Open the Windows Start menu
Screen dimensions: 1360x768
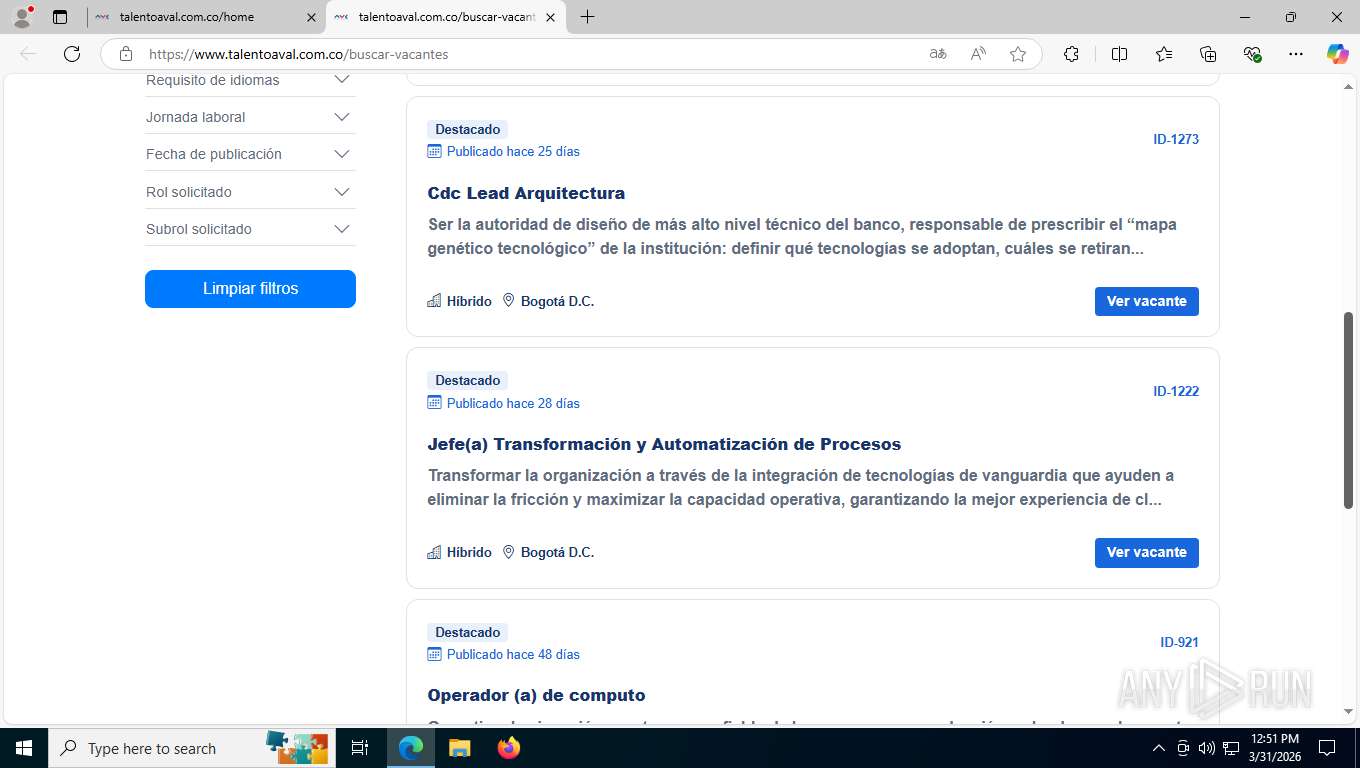[x=24, y=748]
